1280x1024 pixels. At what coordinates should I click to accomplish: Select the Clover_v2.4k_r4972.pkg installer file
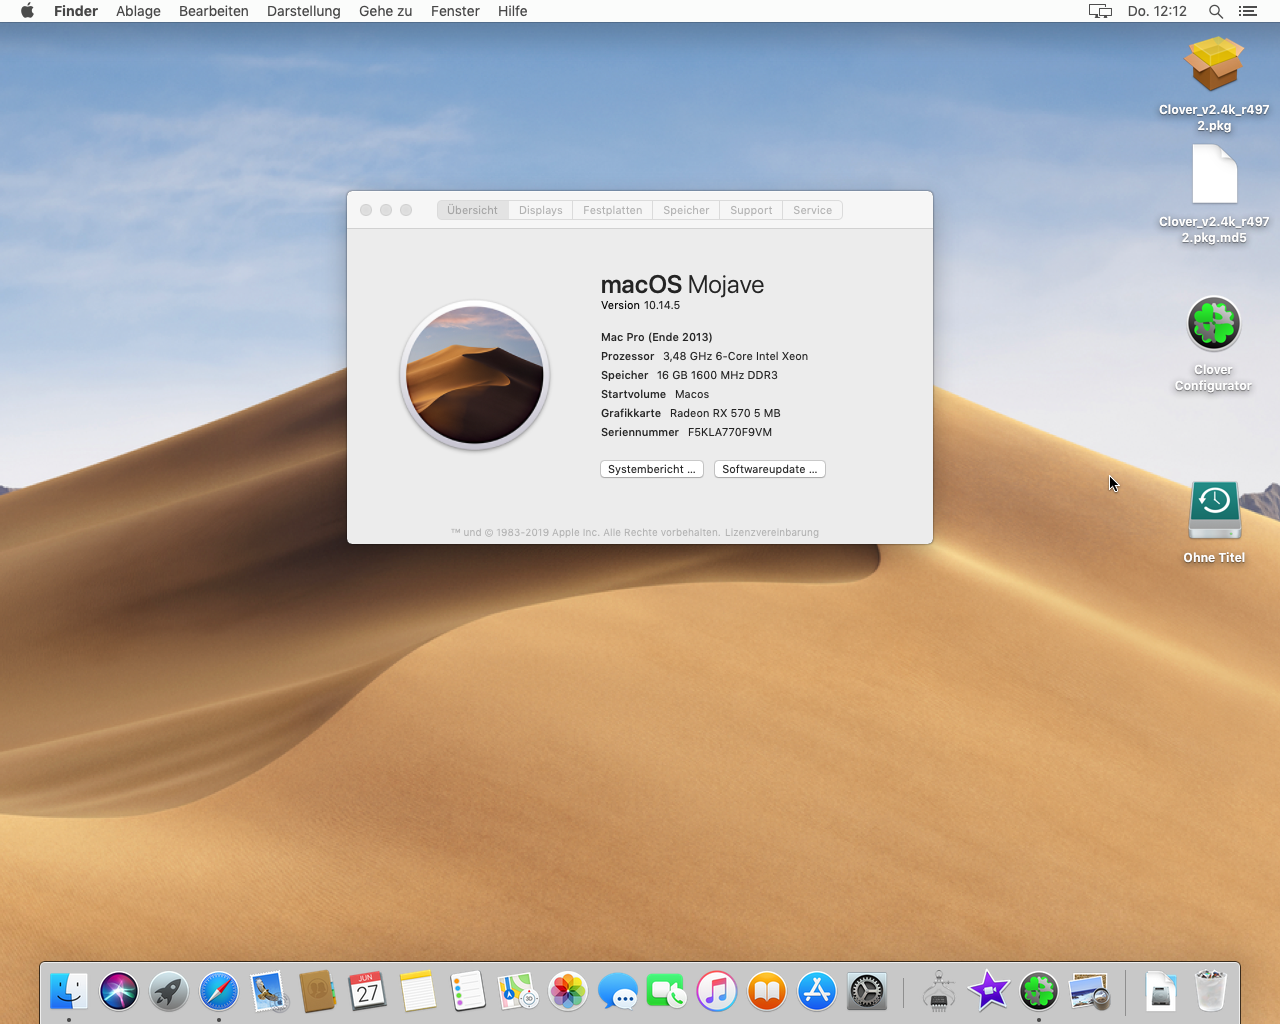coord(1213,66)
